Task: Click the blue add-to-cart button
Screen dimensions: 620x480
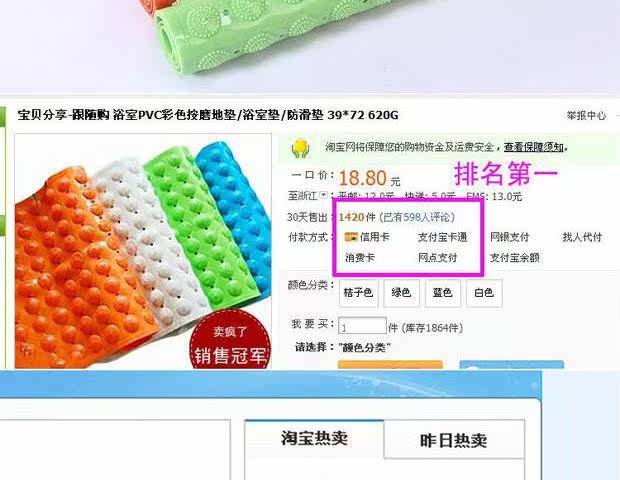Action: coord(511,365)
